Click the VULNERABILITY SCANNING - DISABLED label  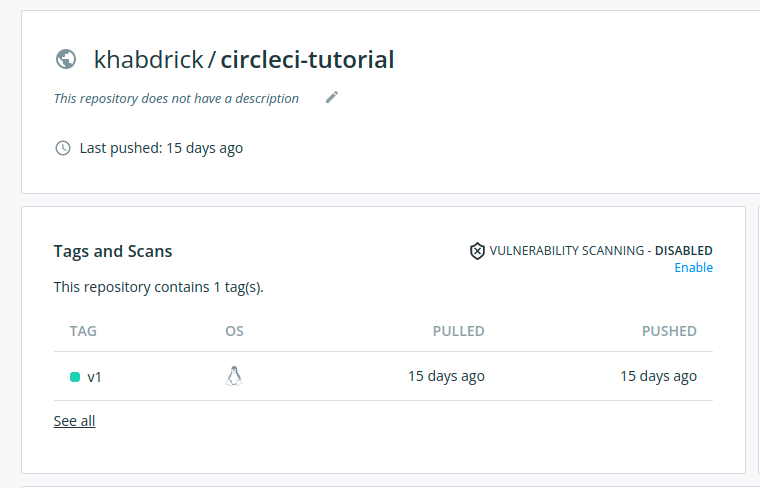(x=601, y=251)
